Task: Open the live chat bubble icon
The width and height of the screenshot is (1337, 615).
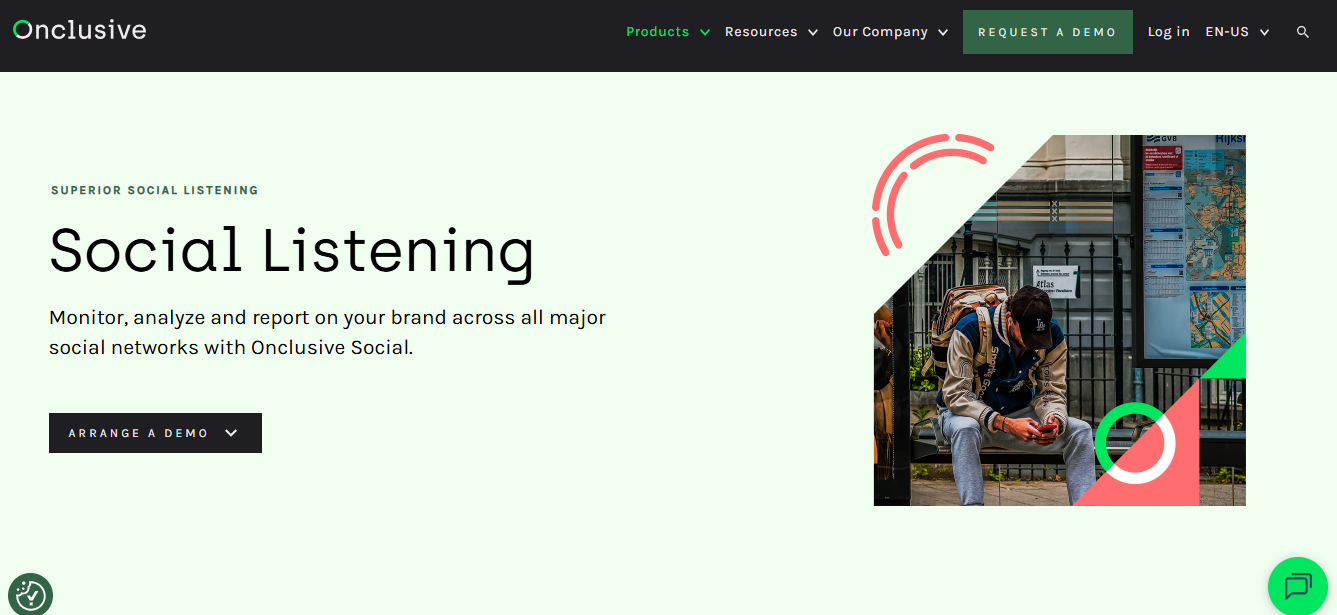Action: tap(1298, 586)
